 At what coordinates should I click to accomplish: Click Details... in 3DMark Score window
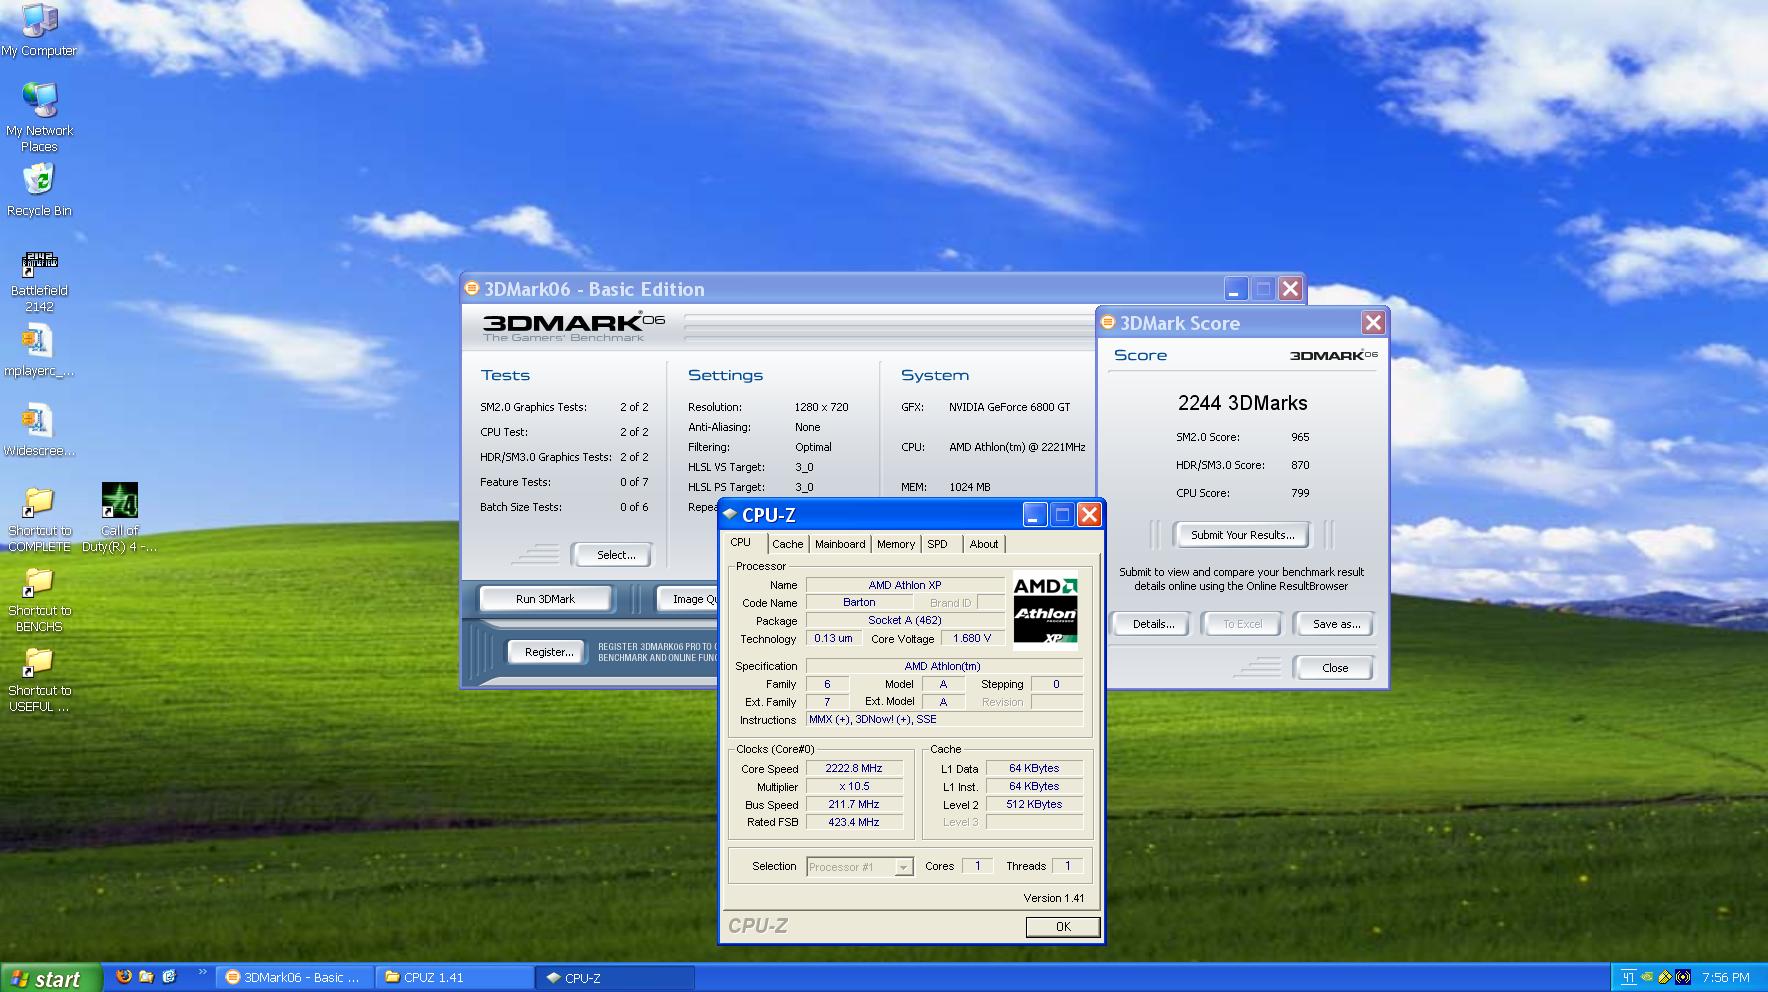point(1153,624)
